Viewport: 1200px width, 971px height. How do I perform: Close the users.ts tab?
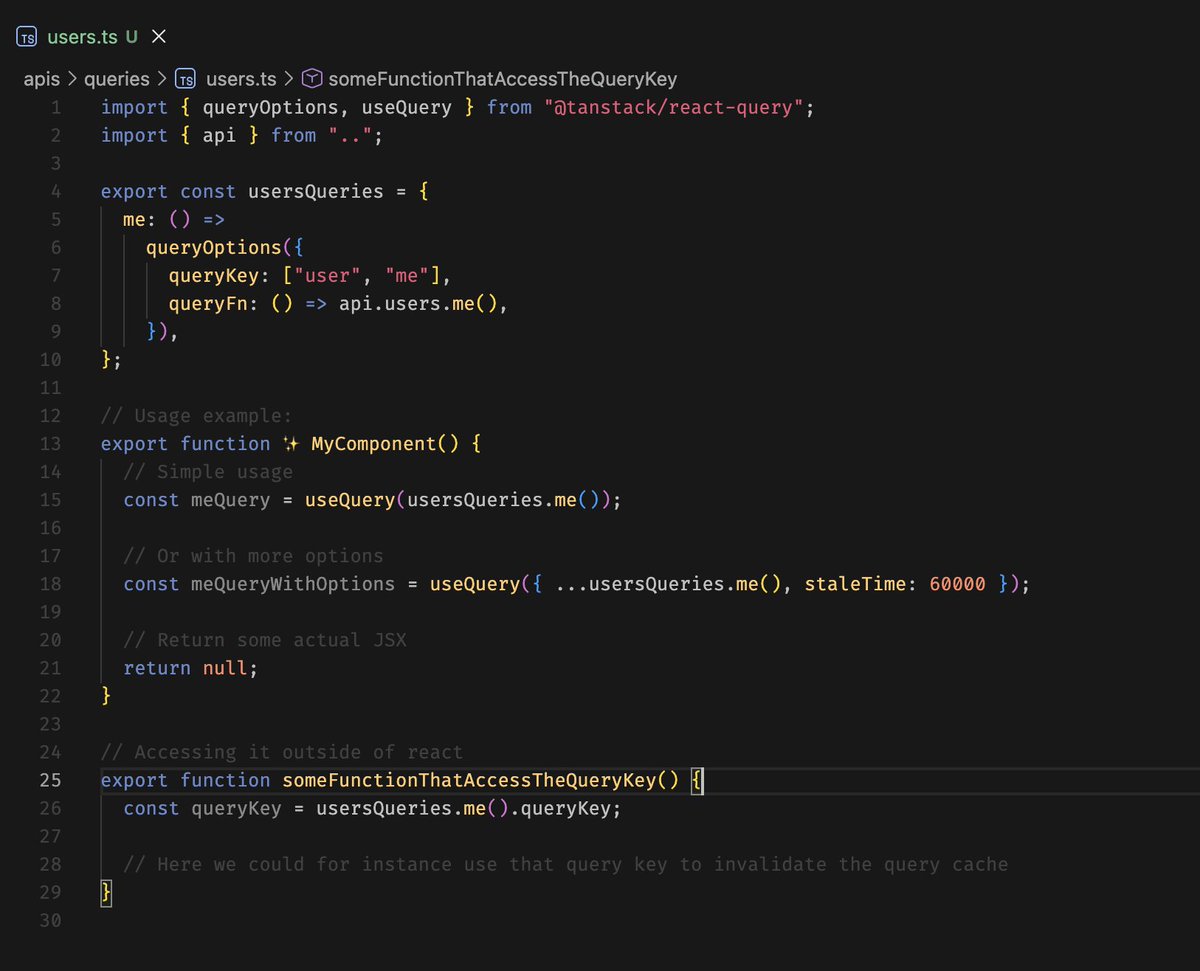click(158, 37)
